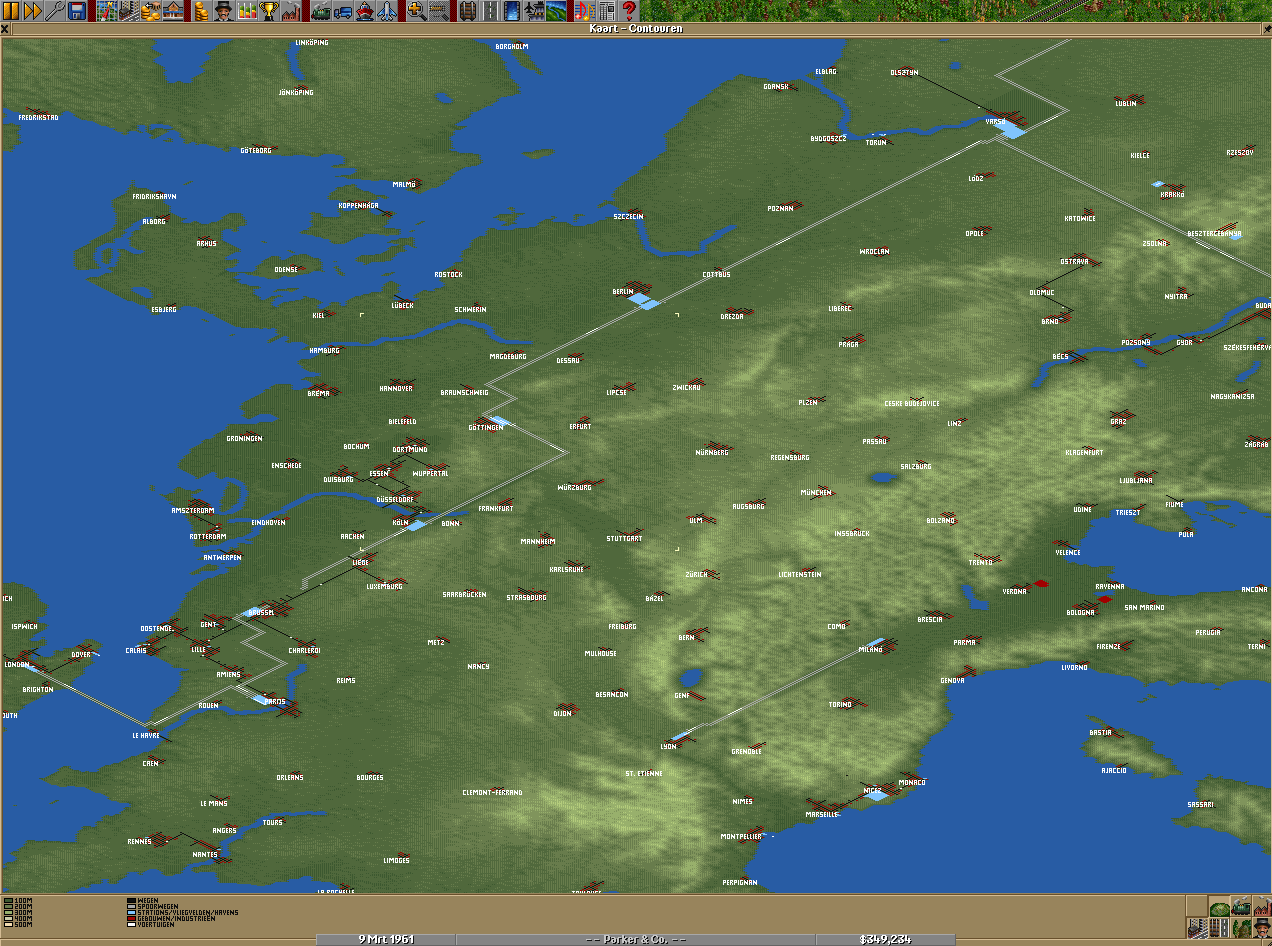Open sound and music notes icon

[x=587, y=12]
